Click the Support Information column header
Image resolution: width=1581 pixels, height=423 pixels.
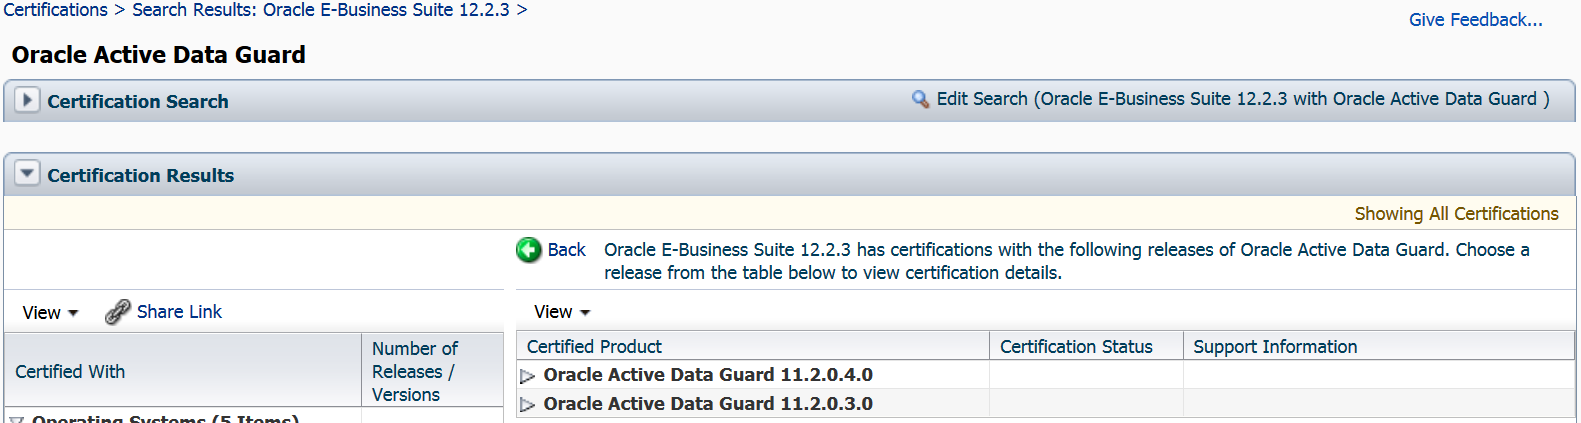[1275, 347]
